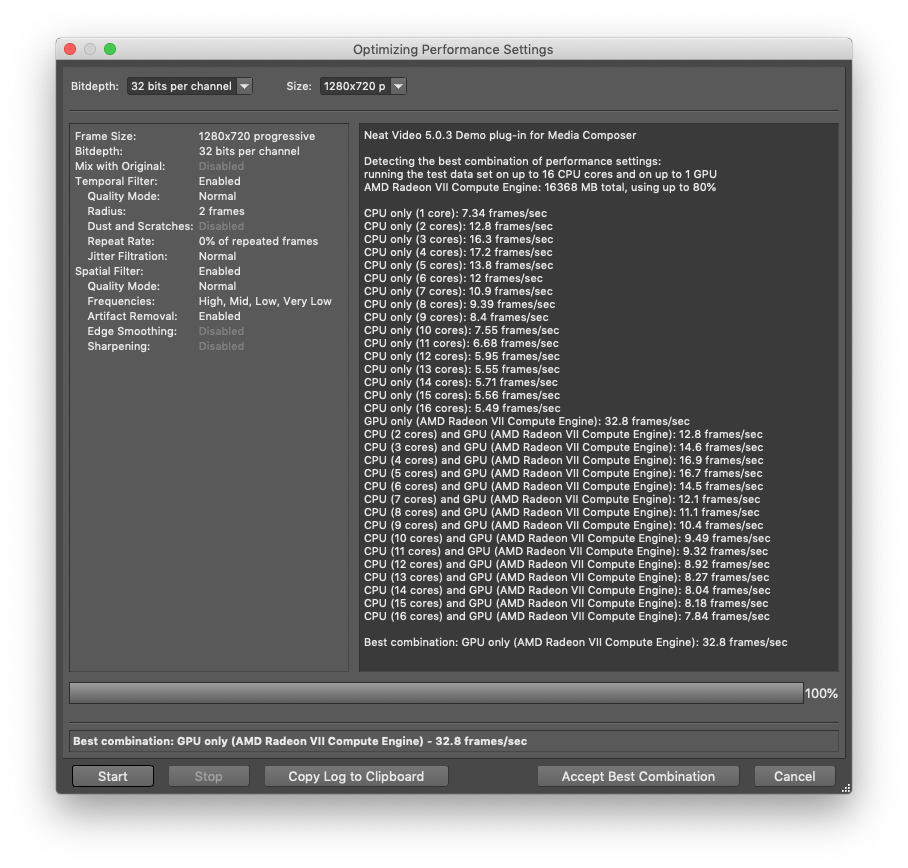Open the Size 1280x720 p dropdown
This screenshot has height=868, width=908.
point(363,86)
